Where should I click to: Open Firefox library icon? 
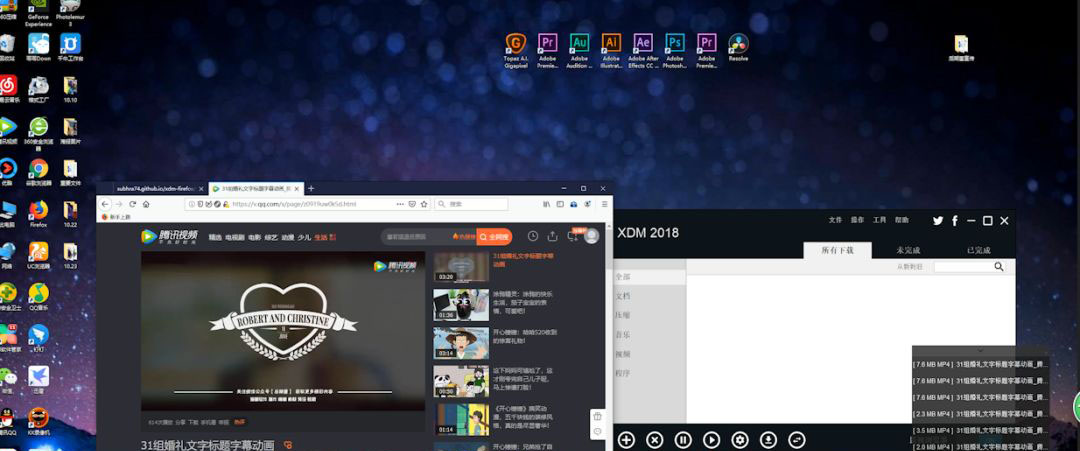point(547,204)
